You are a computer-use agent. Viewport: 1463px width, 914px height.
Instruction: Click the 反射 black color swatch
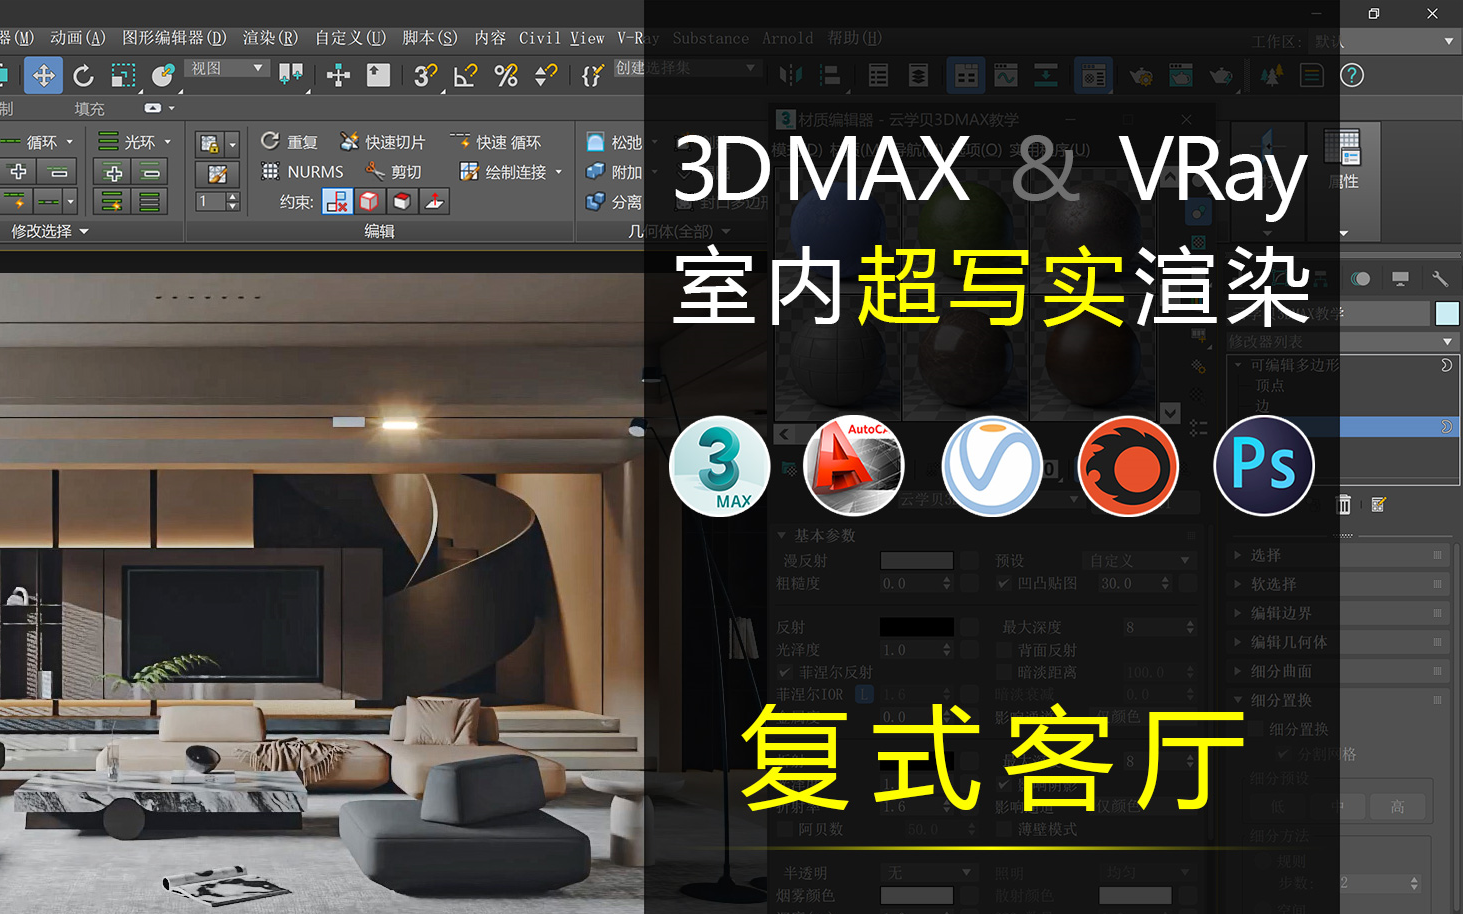(x=917, y=627)
